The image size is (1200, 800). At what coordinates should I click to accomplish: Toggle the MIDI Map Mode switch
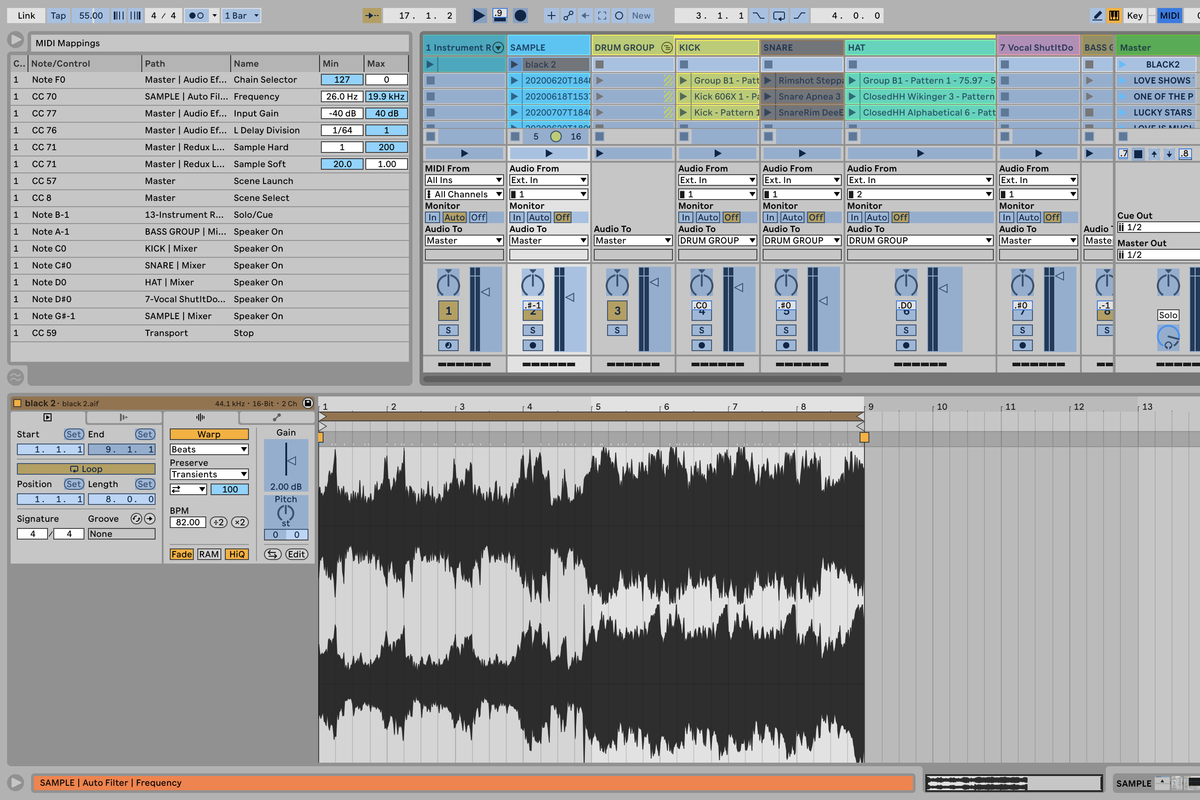point(1170,16)
